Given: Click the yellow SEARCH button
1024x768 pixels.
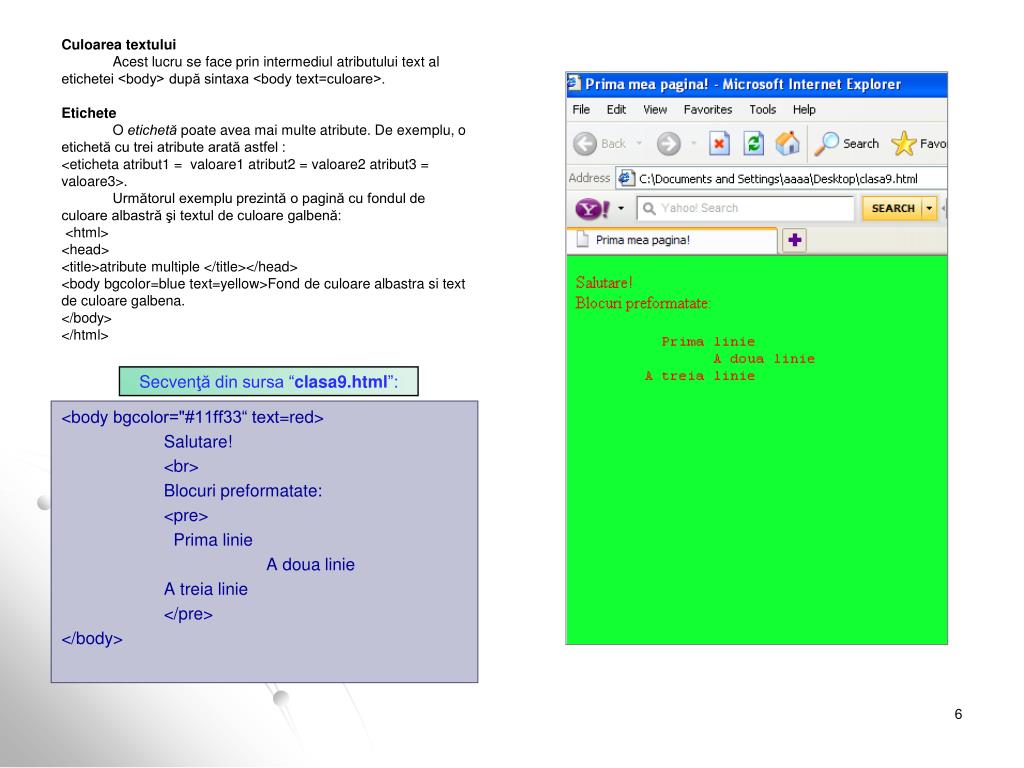Looking at the screenshot, I should click(x=893, y=208).
